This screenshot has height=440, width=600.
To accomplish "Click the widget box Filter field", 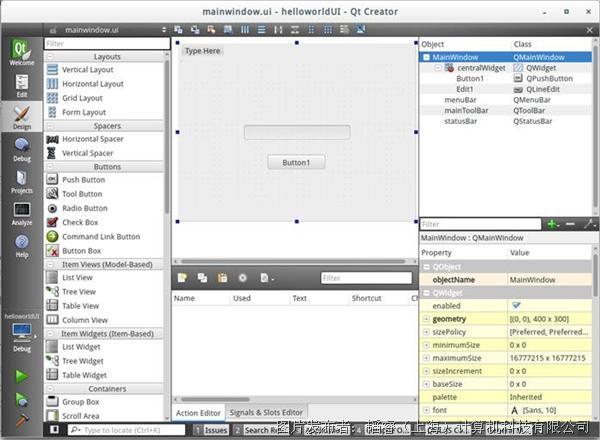I will coord(107,44).
